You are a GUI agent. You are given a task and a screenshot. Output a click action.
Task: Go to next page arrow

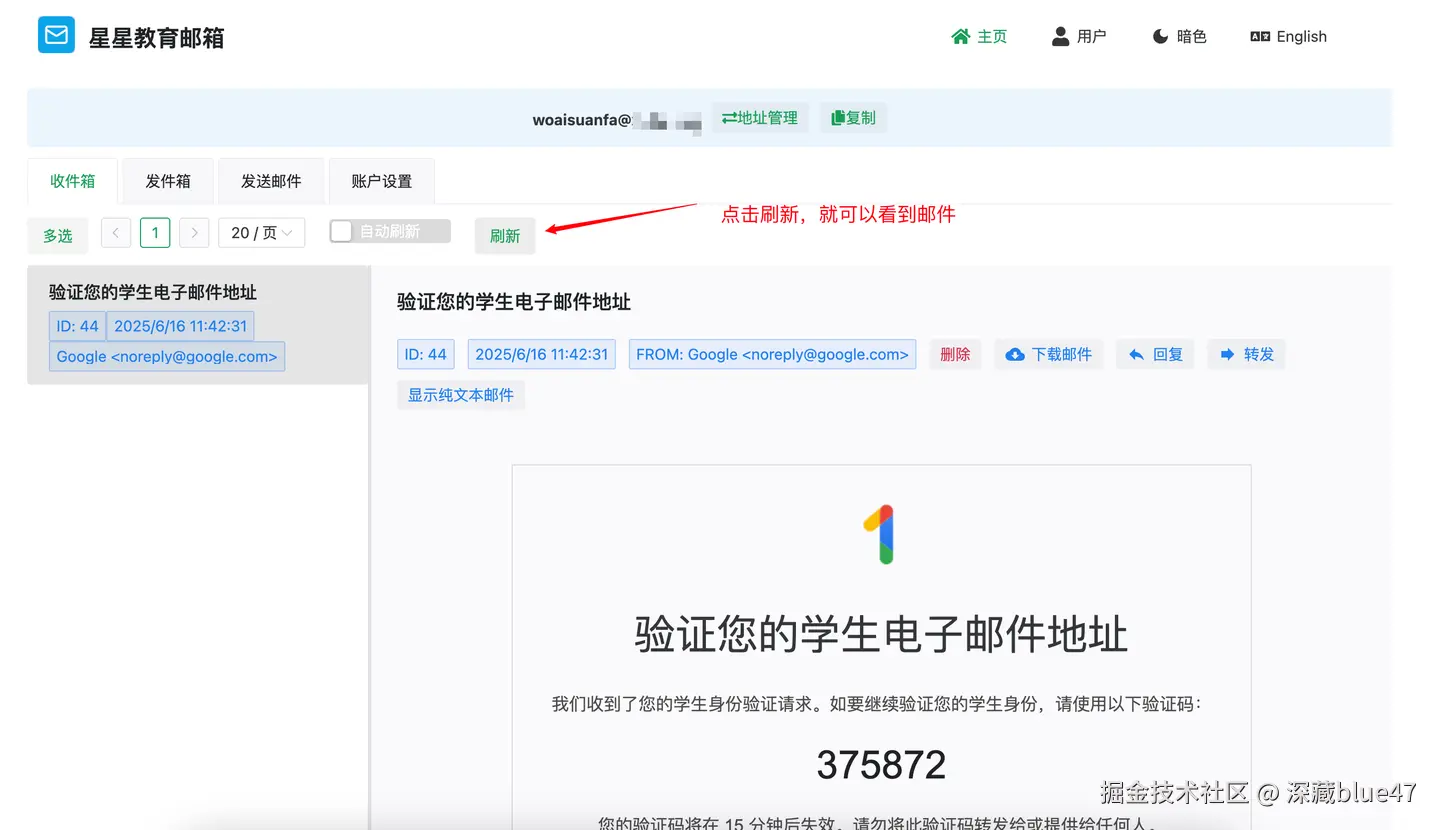click(x=194, y=233)
